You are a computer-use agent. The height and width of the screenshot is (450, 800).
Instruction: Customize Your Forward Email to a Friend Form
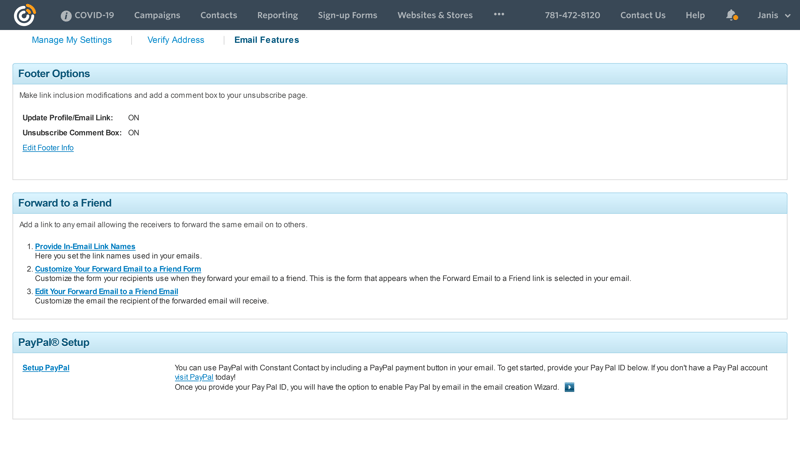118,269
